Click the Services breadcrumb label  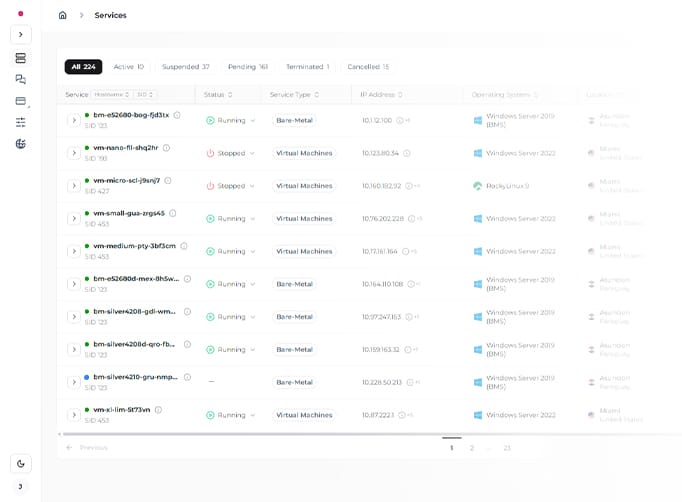pos(110,15)
